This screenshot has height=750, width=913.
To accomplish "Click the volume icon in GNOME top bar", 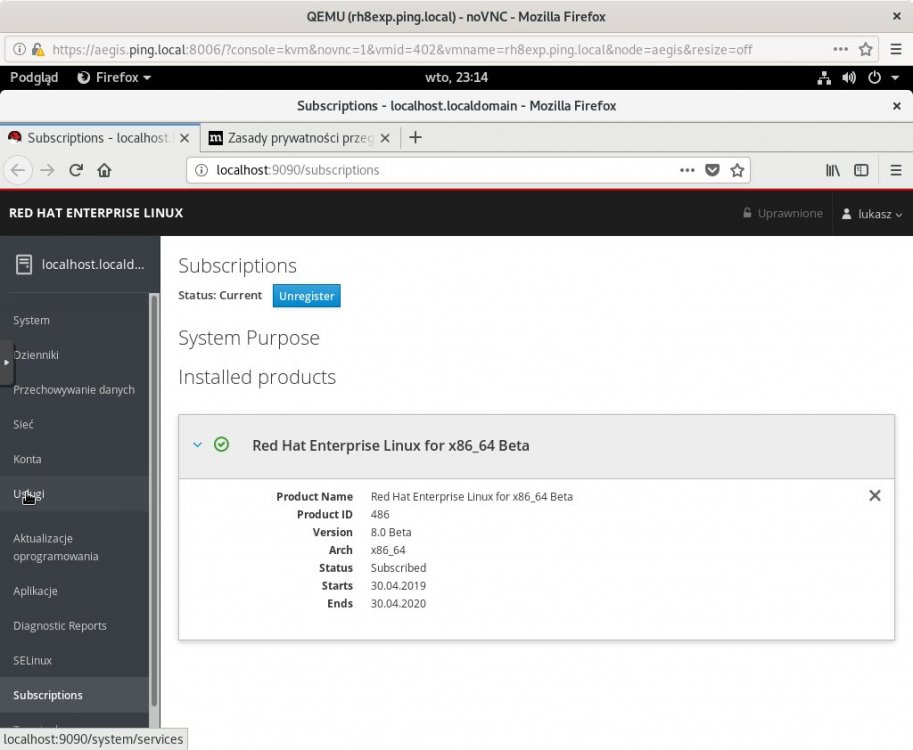I will click(x=849, y=77).
